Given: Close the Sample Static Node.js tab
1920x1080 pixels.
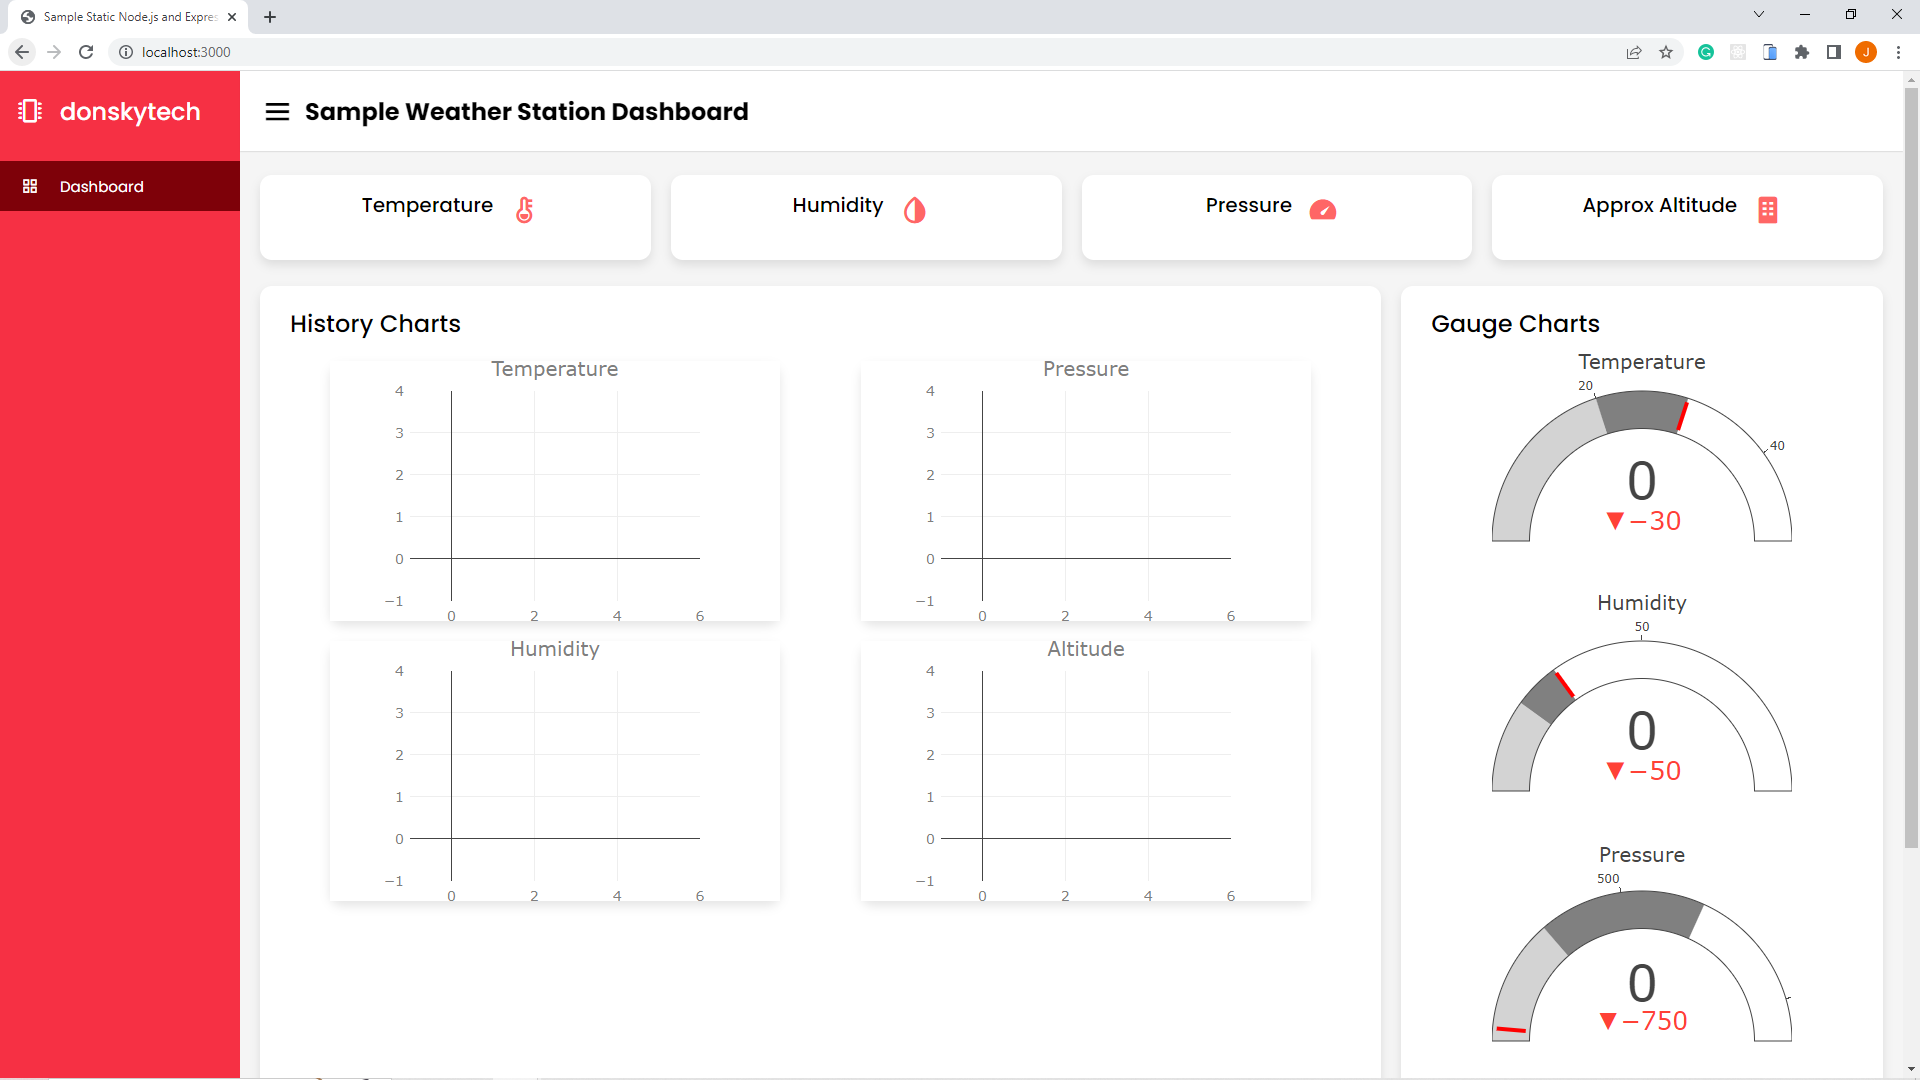Looking at the screenshot, I should pos(232,17).
